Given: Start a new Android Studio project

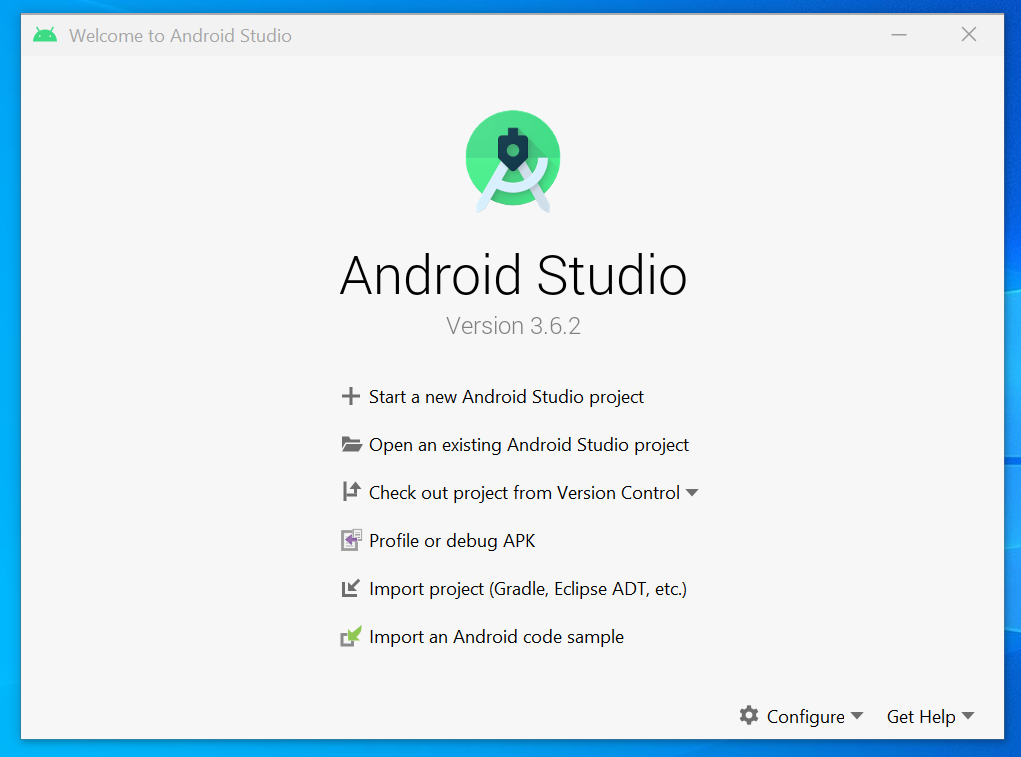Looking at the screenshot, I should (506, 396).
